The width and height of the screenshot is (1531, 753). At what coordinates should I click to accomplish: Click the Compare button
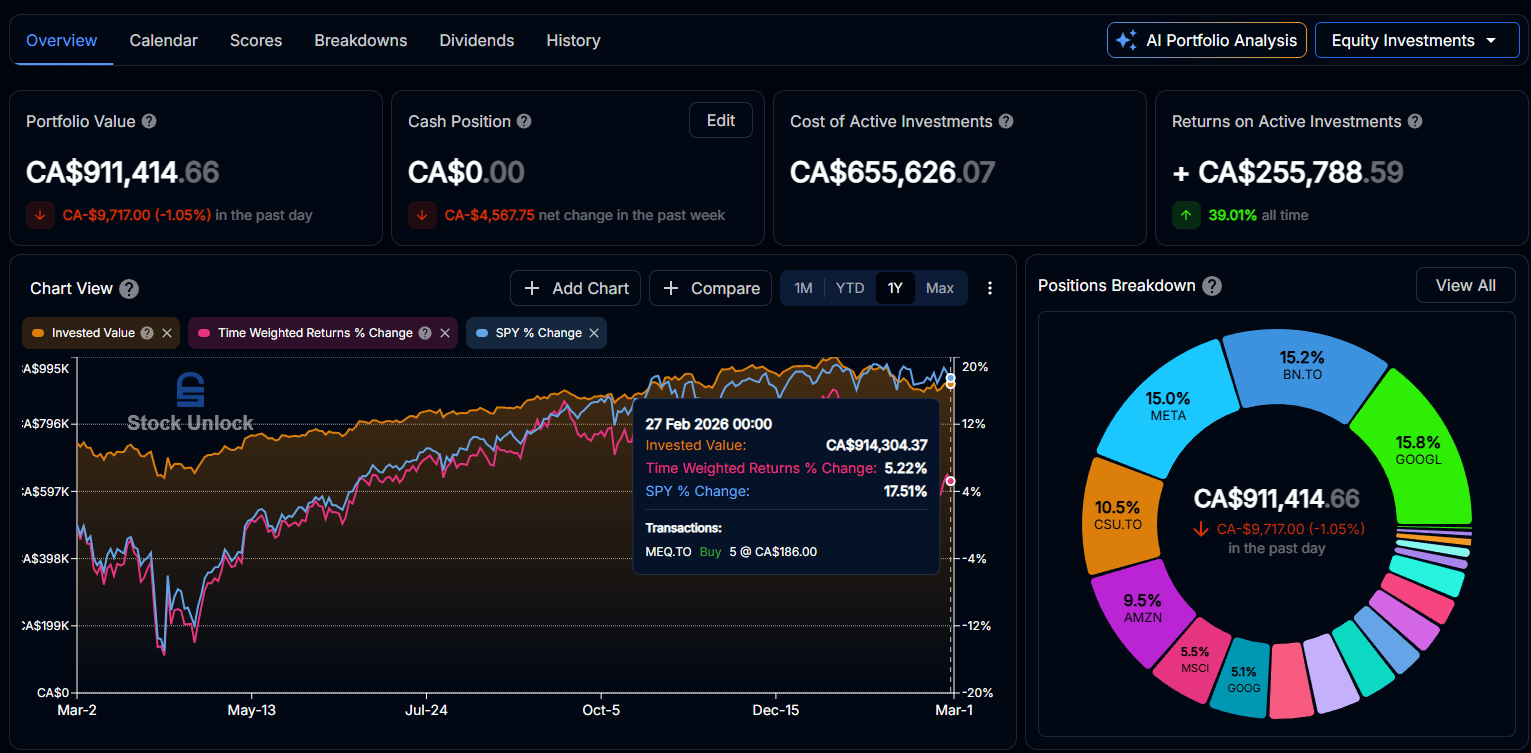[x=710, y=288]
